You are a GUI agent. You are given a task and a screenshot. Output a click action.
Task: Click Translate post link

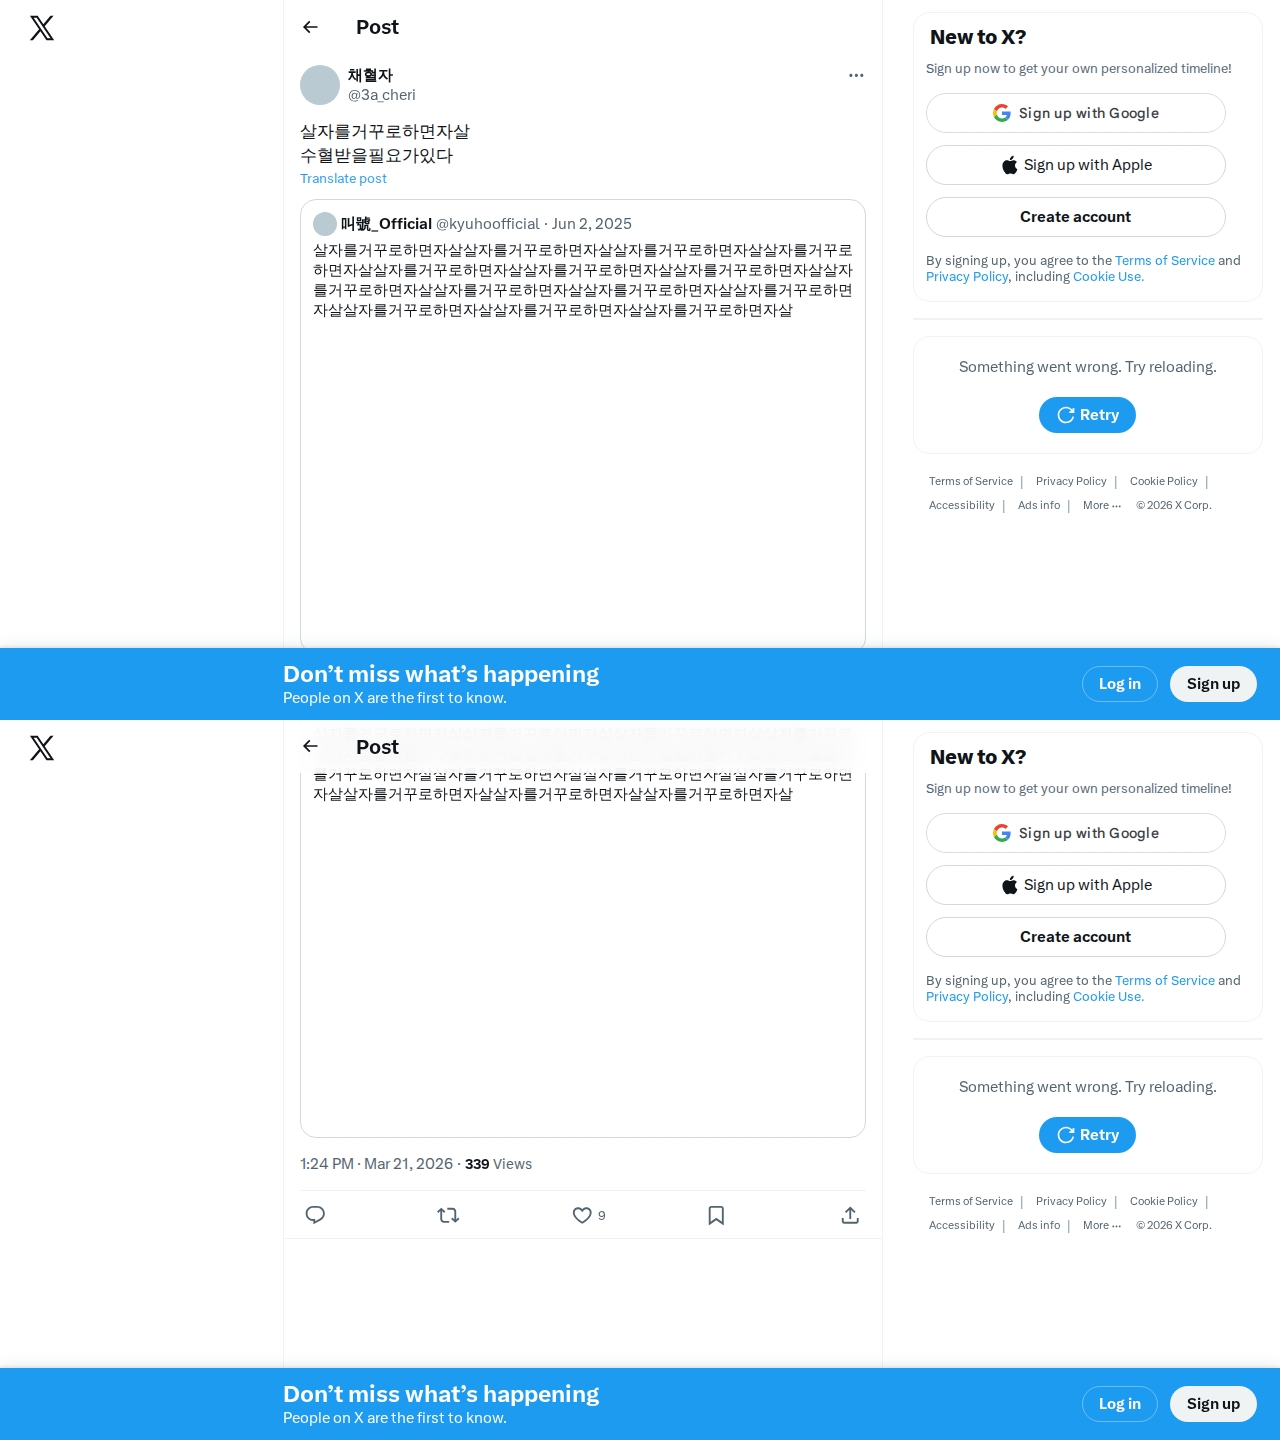[343, 178]
